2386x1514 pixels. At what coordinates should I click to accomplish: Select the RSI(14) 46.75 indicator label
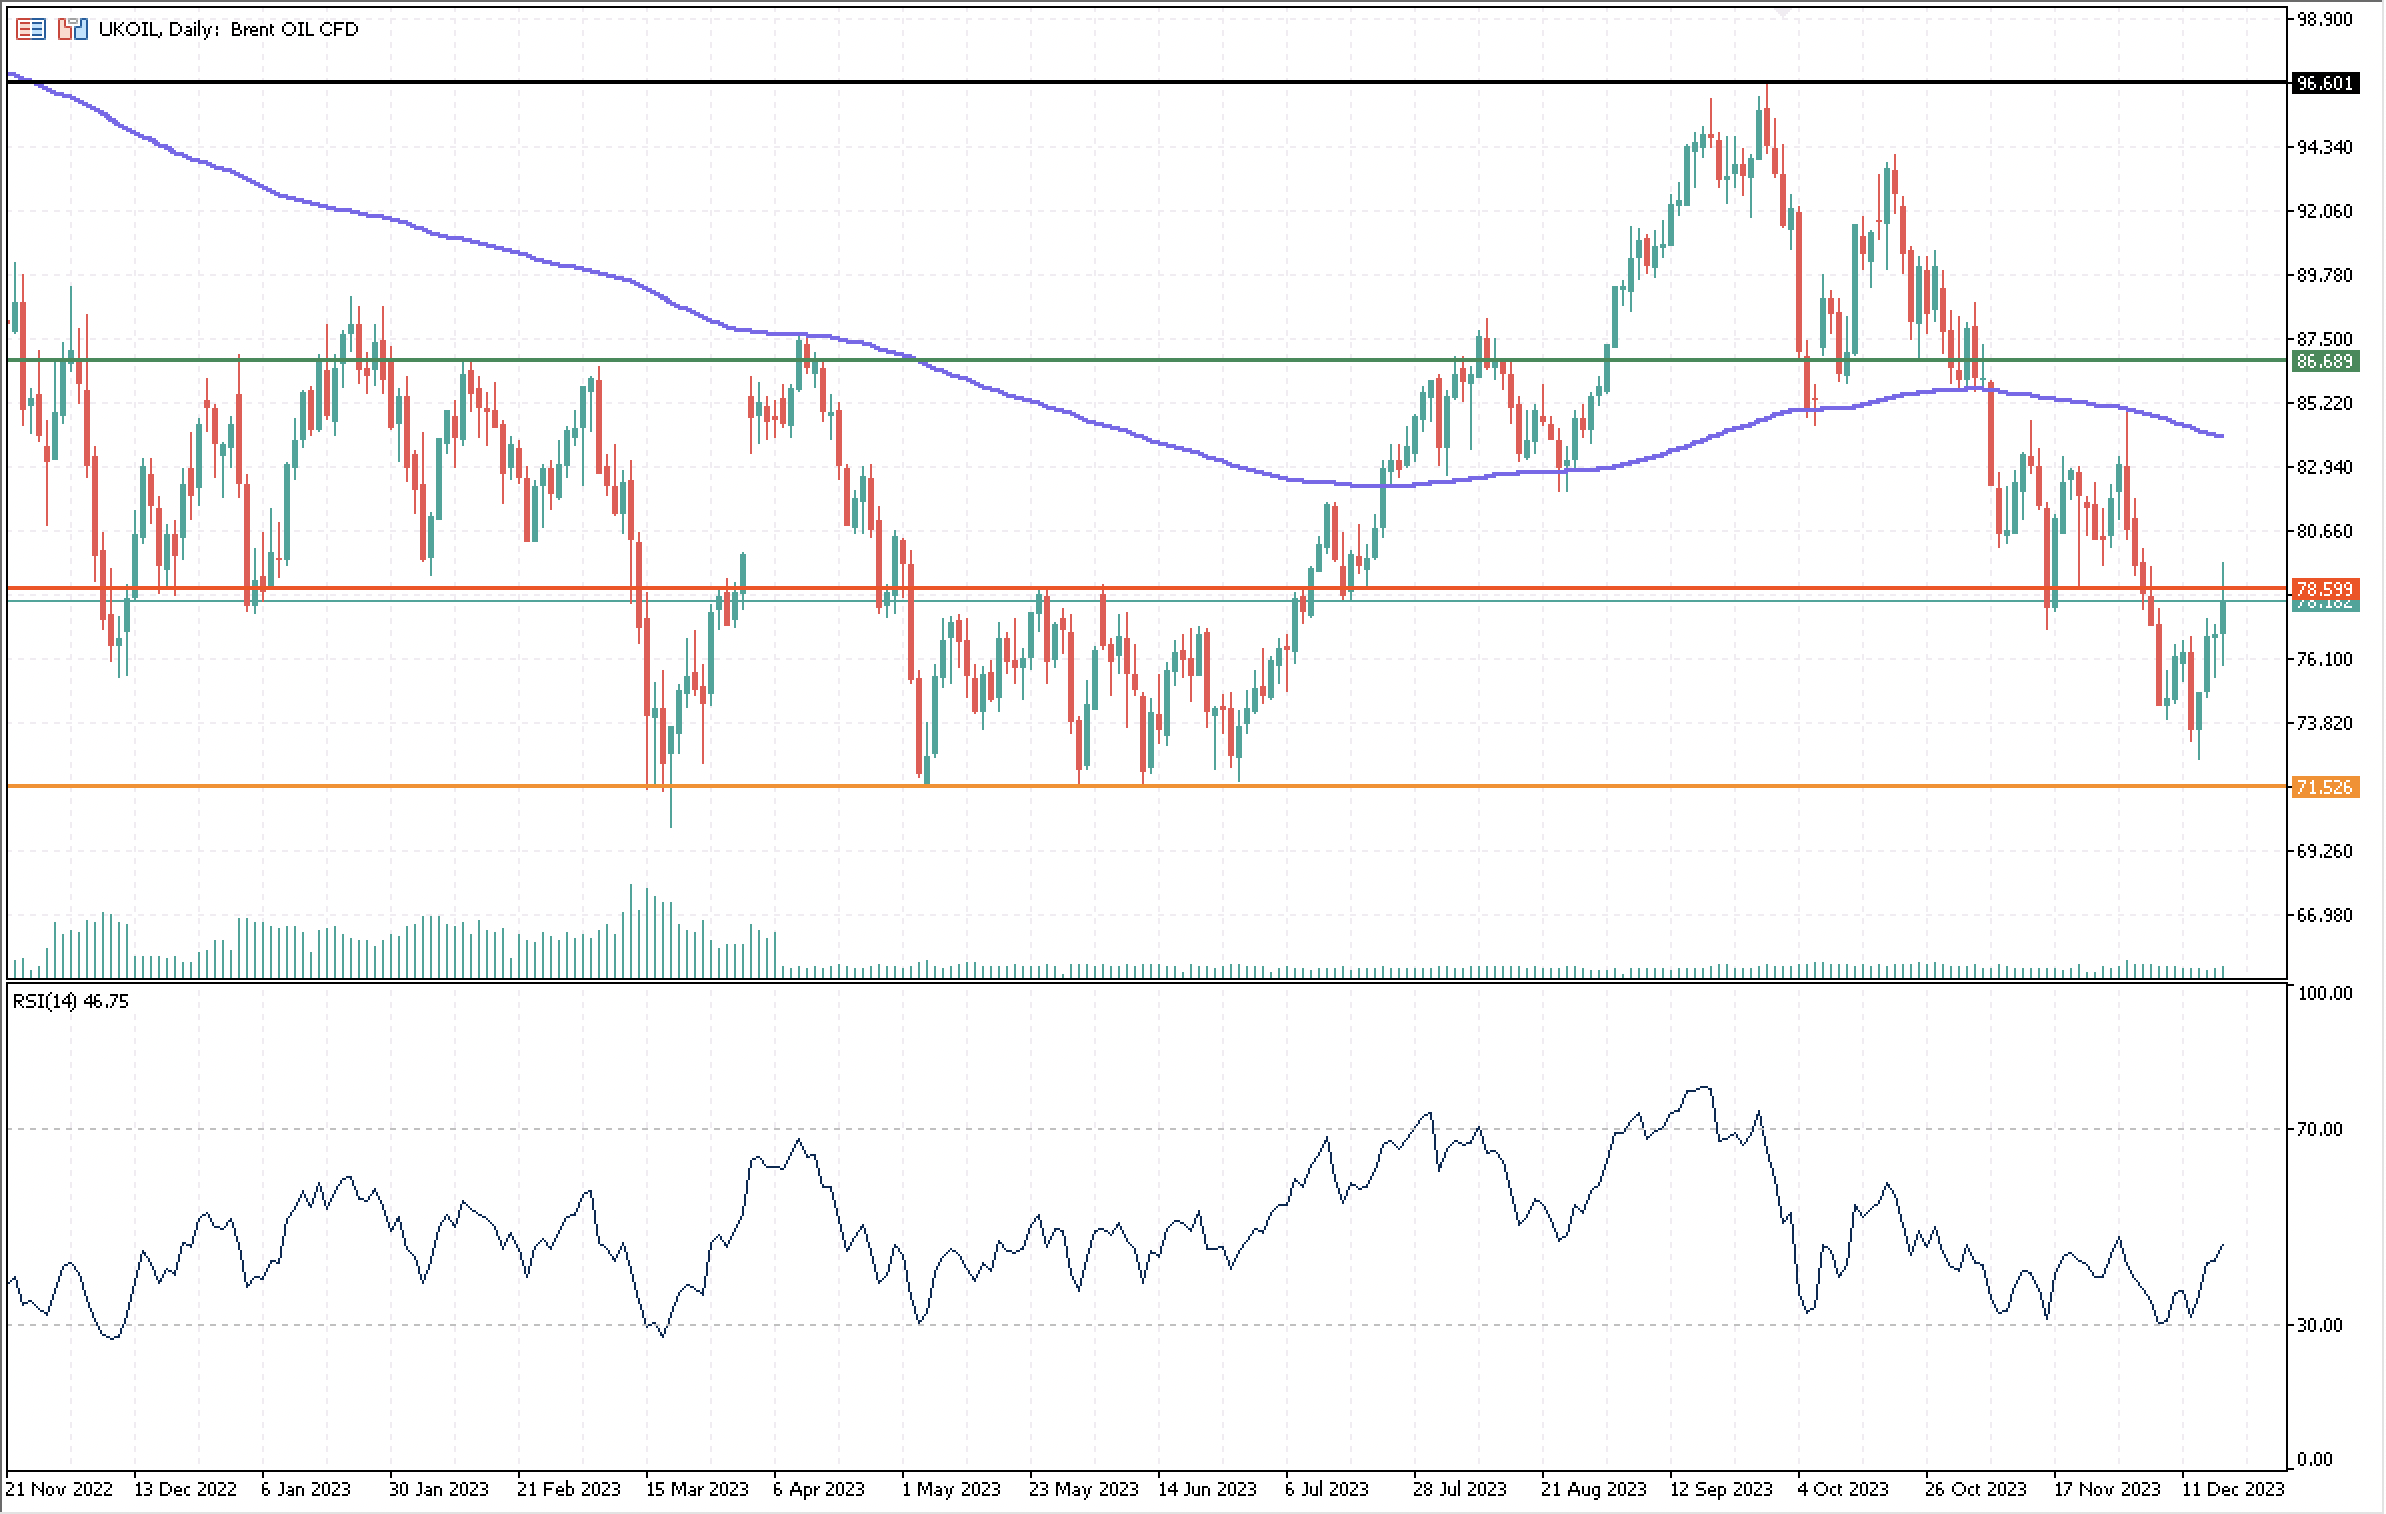(x=70, y=1001)
